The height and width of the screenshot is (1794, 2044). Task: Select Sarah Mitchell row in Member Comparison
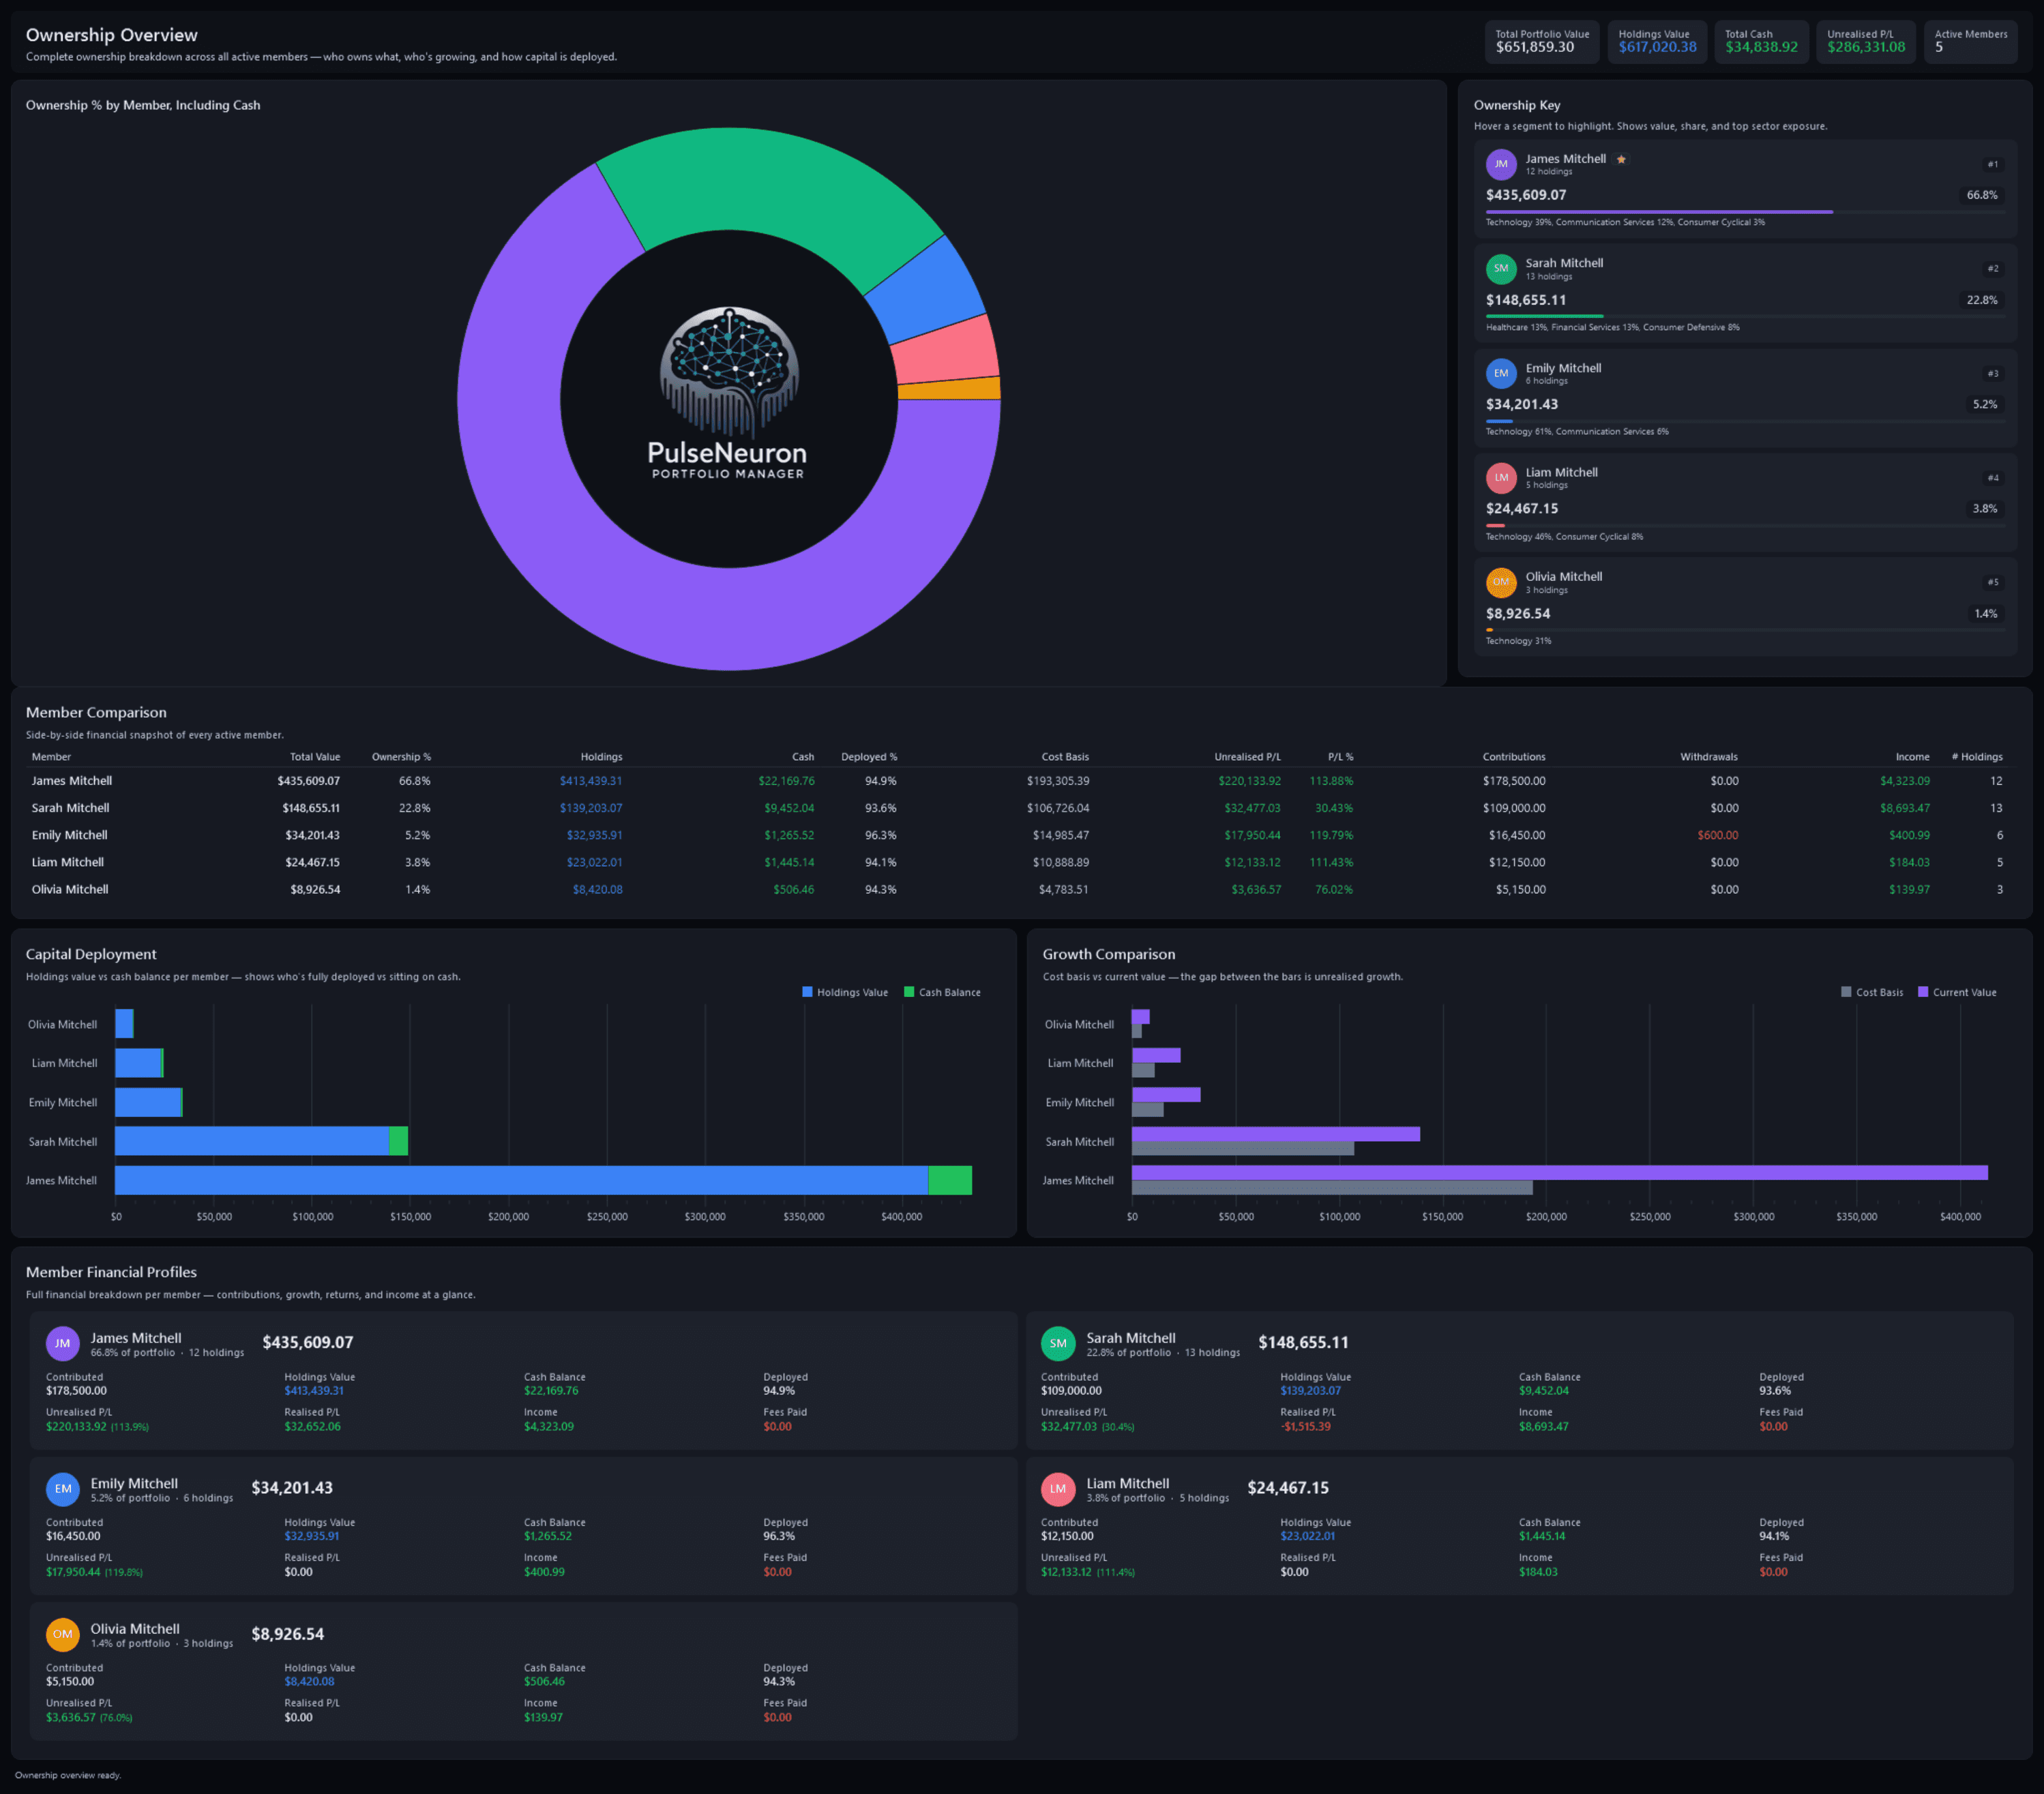(x=1017, y=808)
